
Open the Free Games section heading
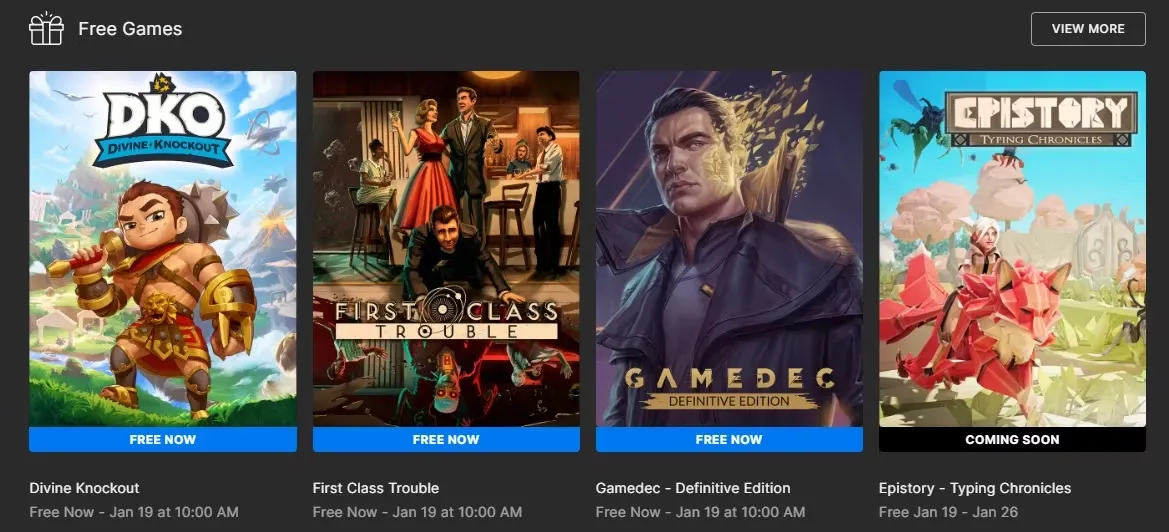pos(130,28)
